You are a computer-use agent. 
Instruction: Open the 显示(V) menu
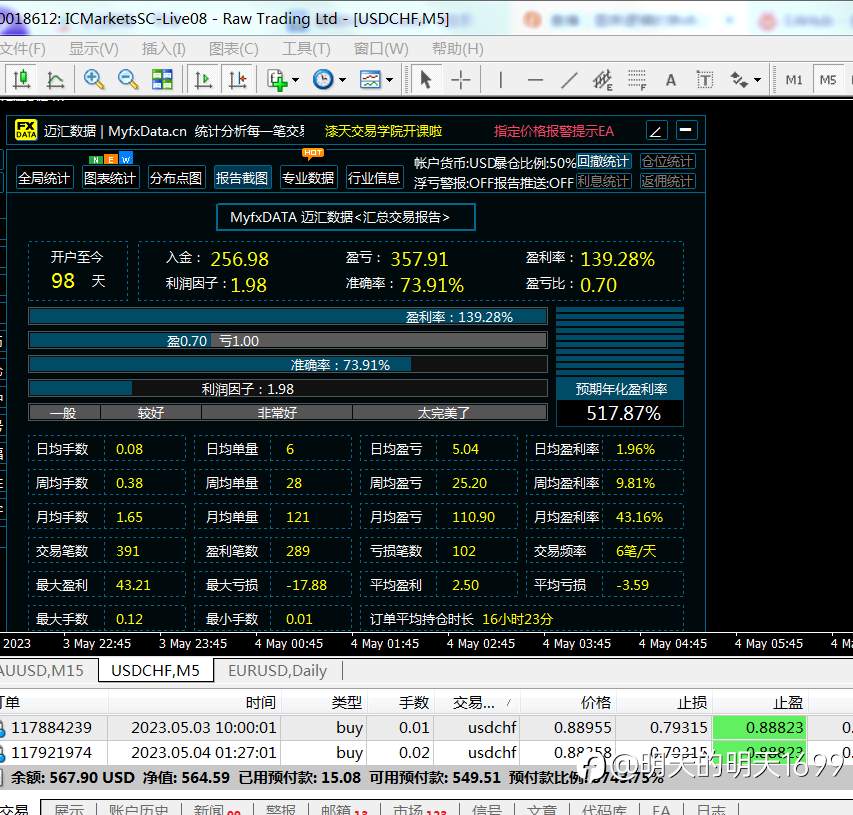coord(93,49)
